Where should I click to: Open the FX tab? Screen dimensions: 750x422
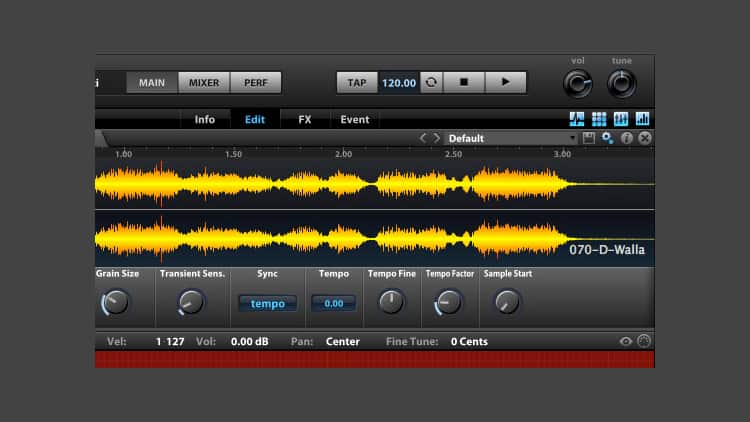click(305, 119)
